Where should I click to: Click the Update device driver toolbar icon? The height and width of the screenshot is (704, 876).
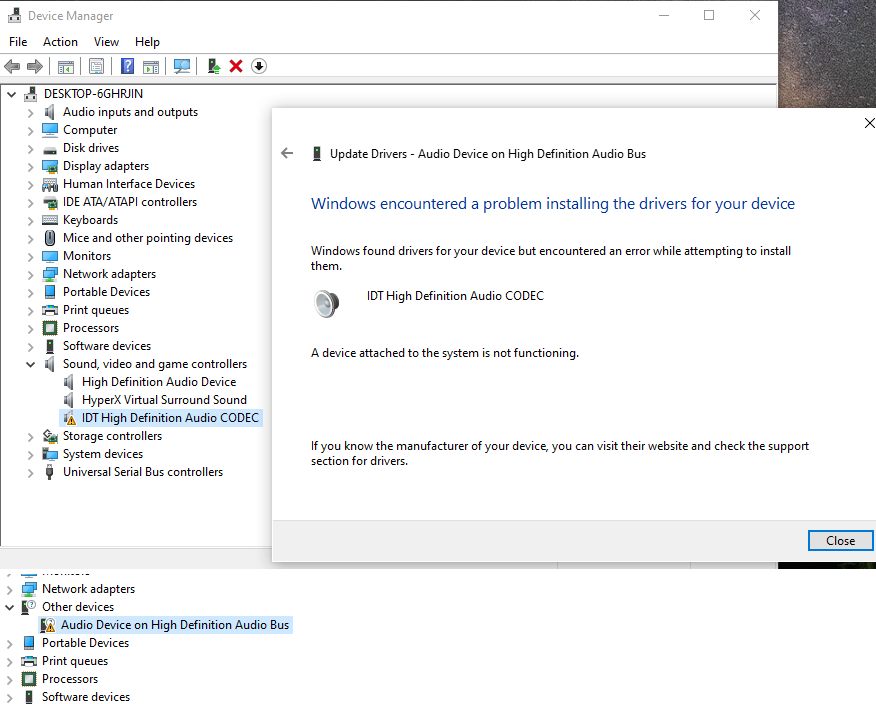(213, 66)
